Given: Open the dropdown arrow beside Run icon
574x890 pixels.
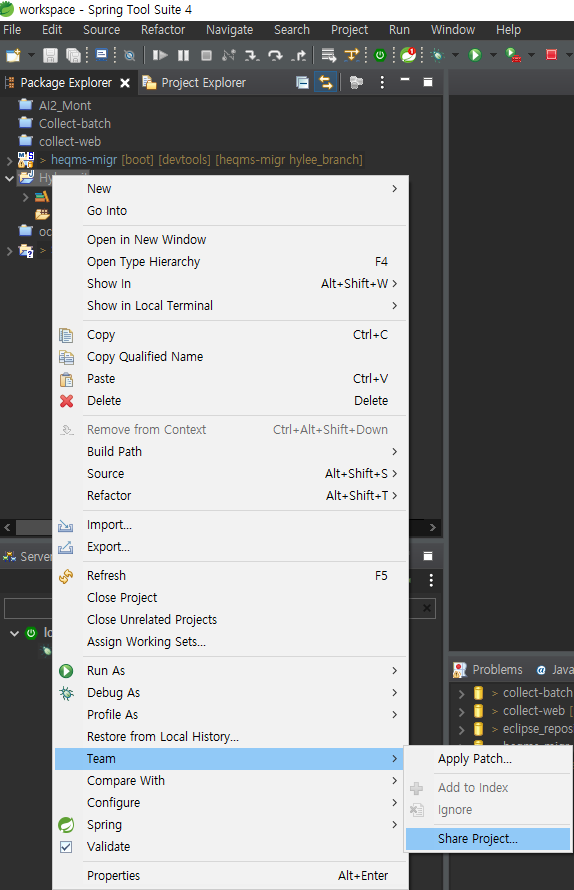Looking at the screenshot, I should pos(493,55).
